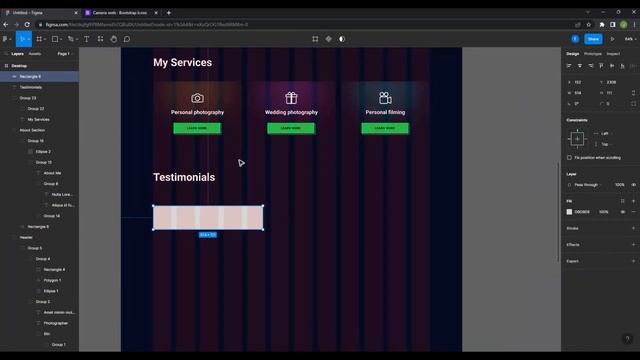This screenshot has height=360, width=640.
Task: Add a stroke with plus icon
Action: click(x=633, y=228)
